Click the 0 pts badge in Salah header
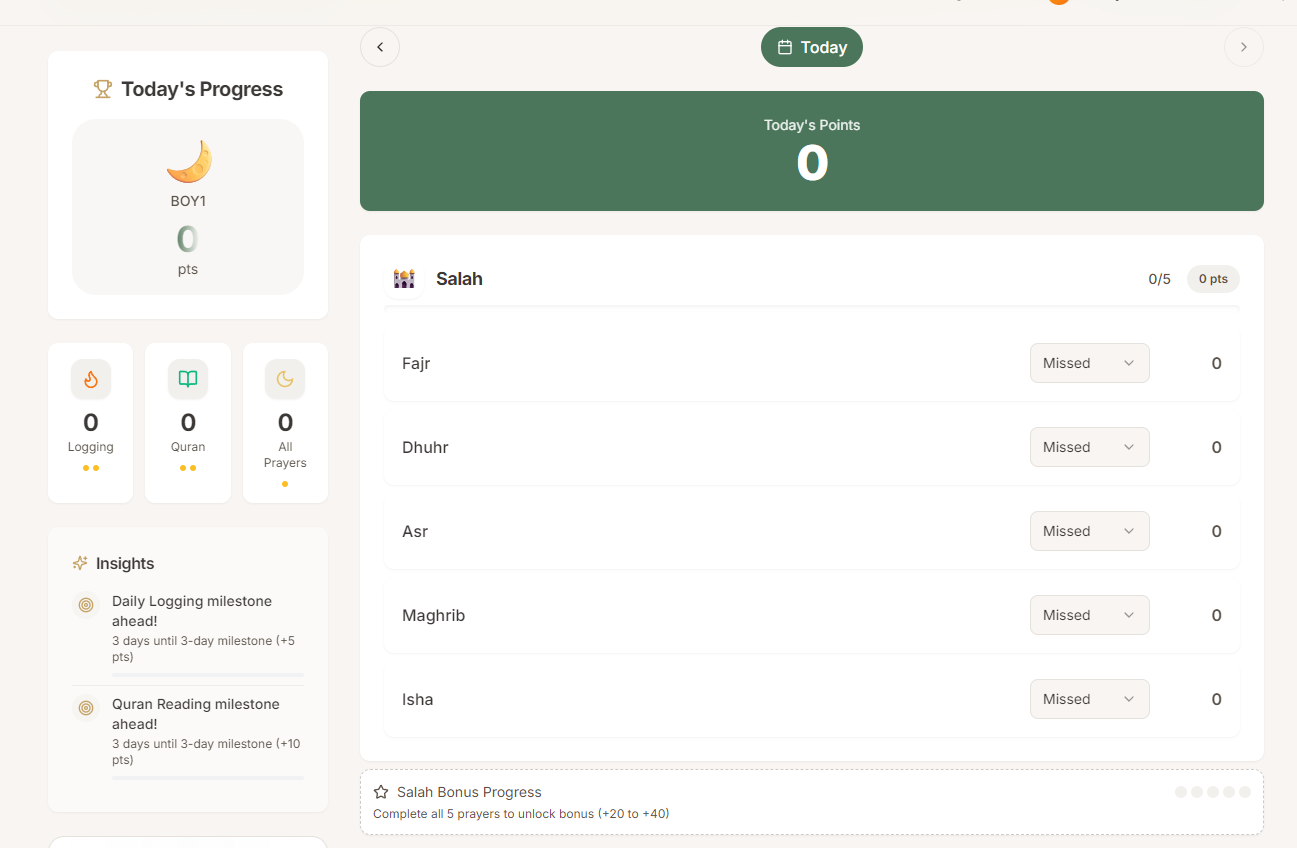 tap(1213, 279)
